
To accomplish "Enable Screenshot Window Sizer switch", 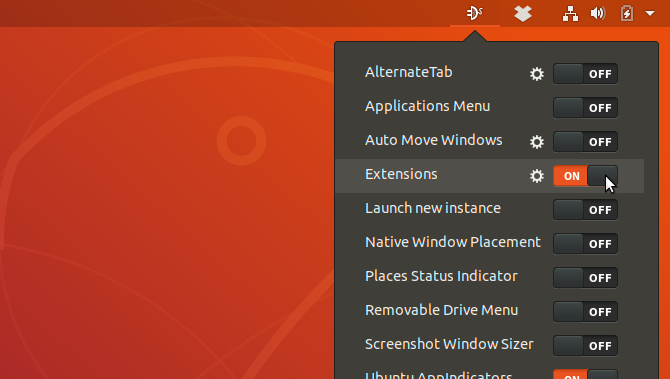I will tap(585, 346).
